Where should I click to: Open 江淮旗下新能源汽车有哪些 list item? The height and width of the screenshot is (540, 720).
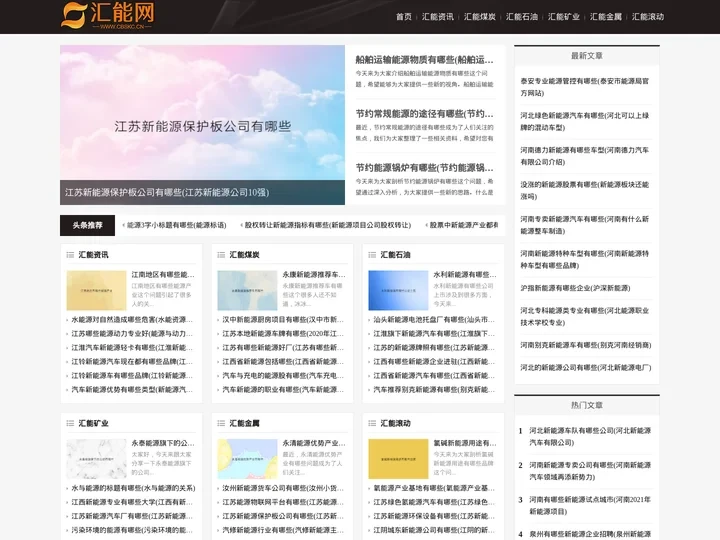[x=434, y=334]
